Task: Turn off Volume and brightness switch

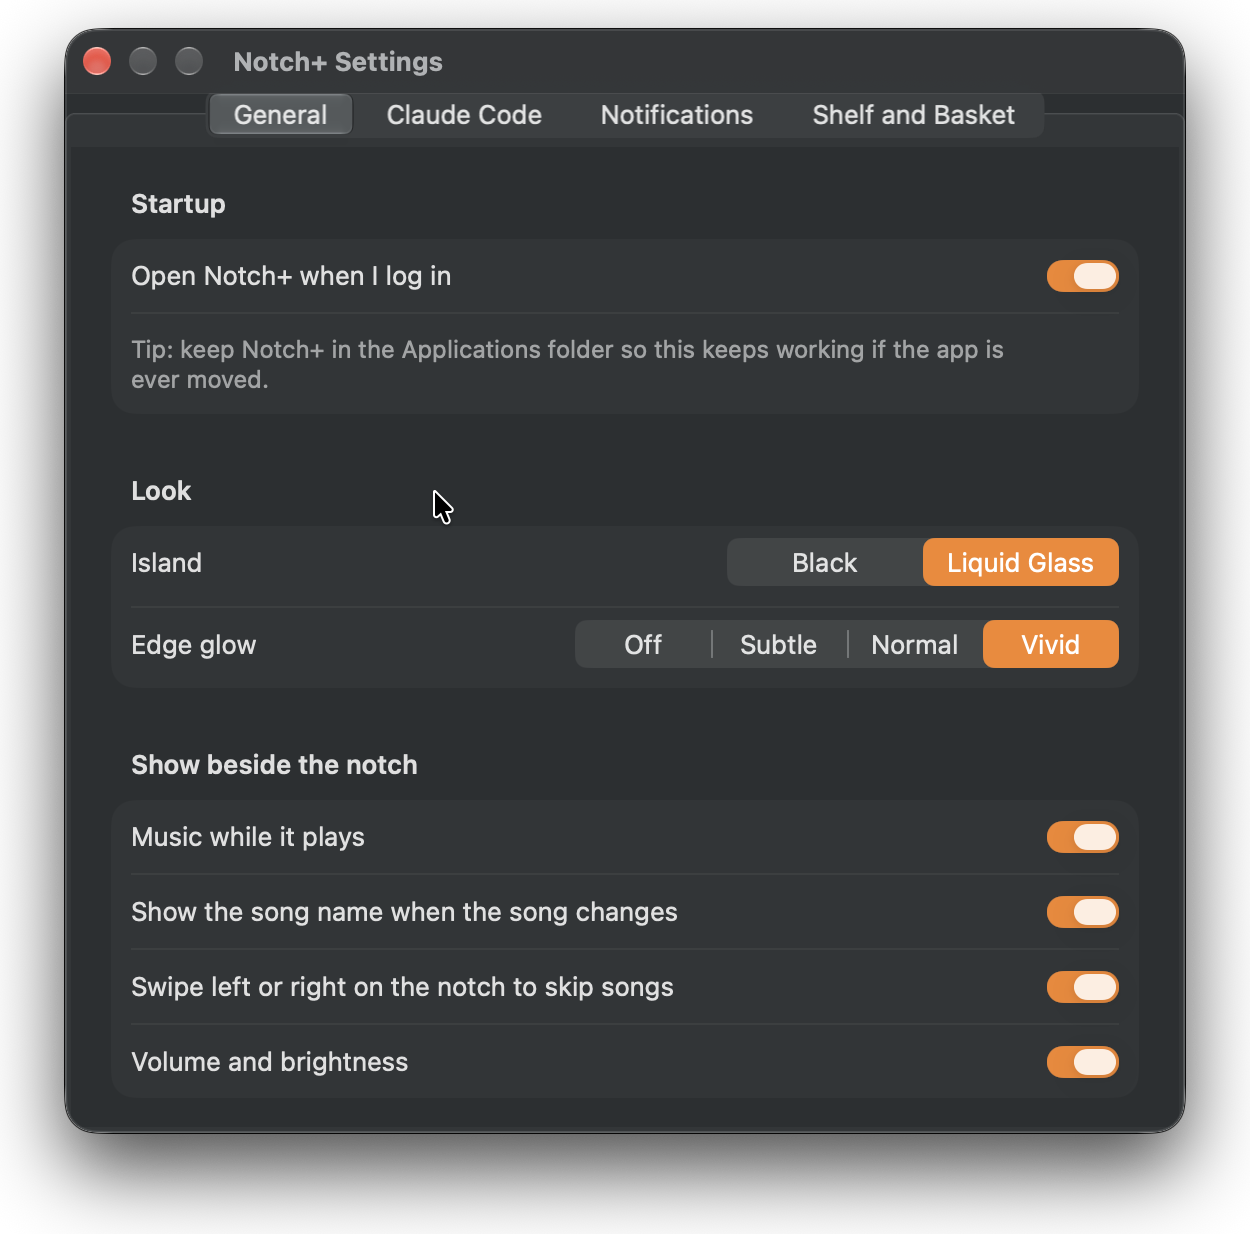Action: click(1082, 1062)
